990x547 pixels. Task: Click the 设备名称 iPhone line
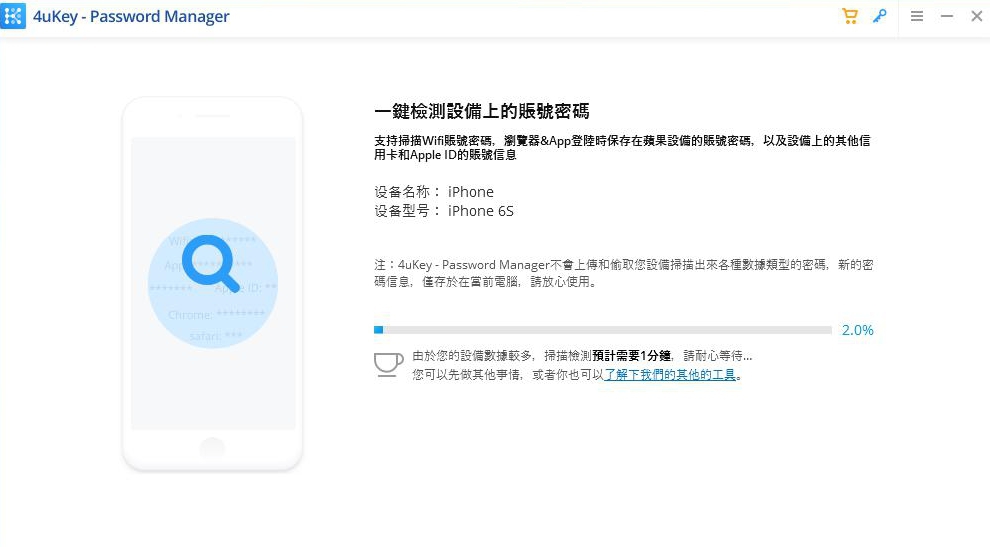point(434,191)
